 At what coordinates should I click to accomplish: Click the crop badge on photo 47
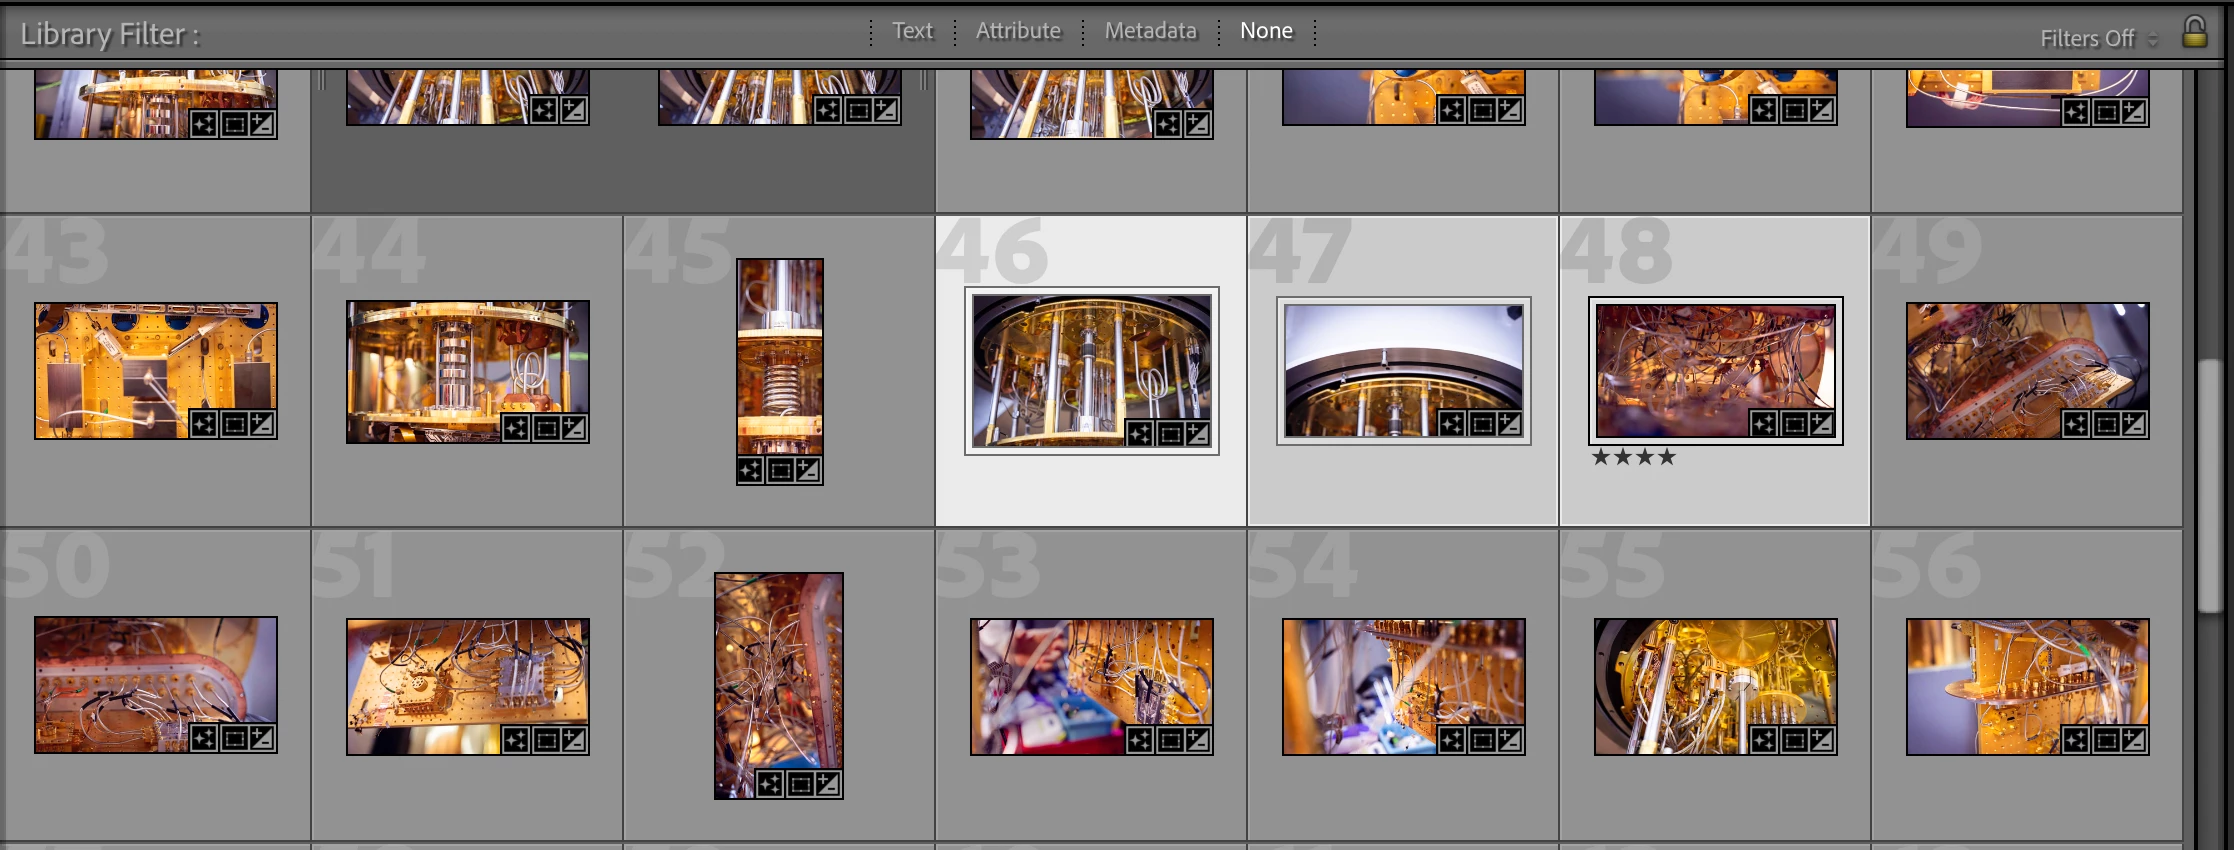pyautogui.click(x=1481, y=425)
